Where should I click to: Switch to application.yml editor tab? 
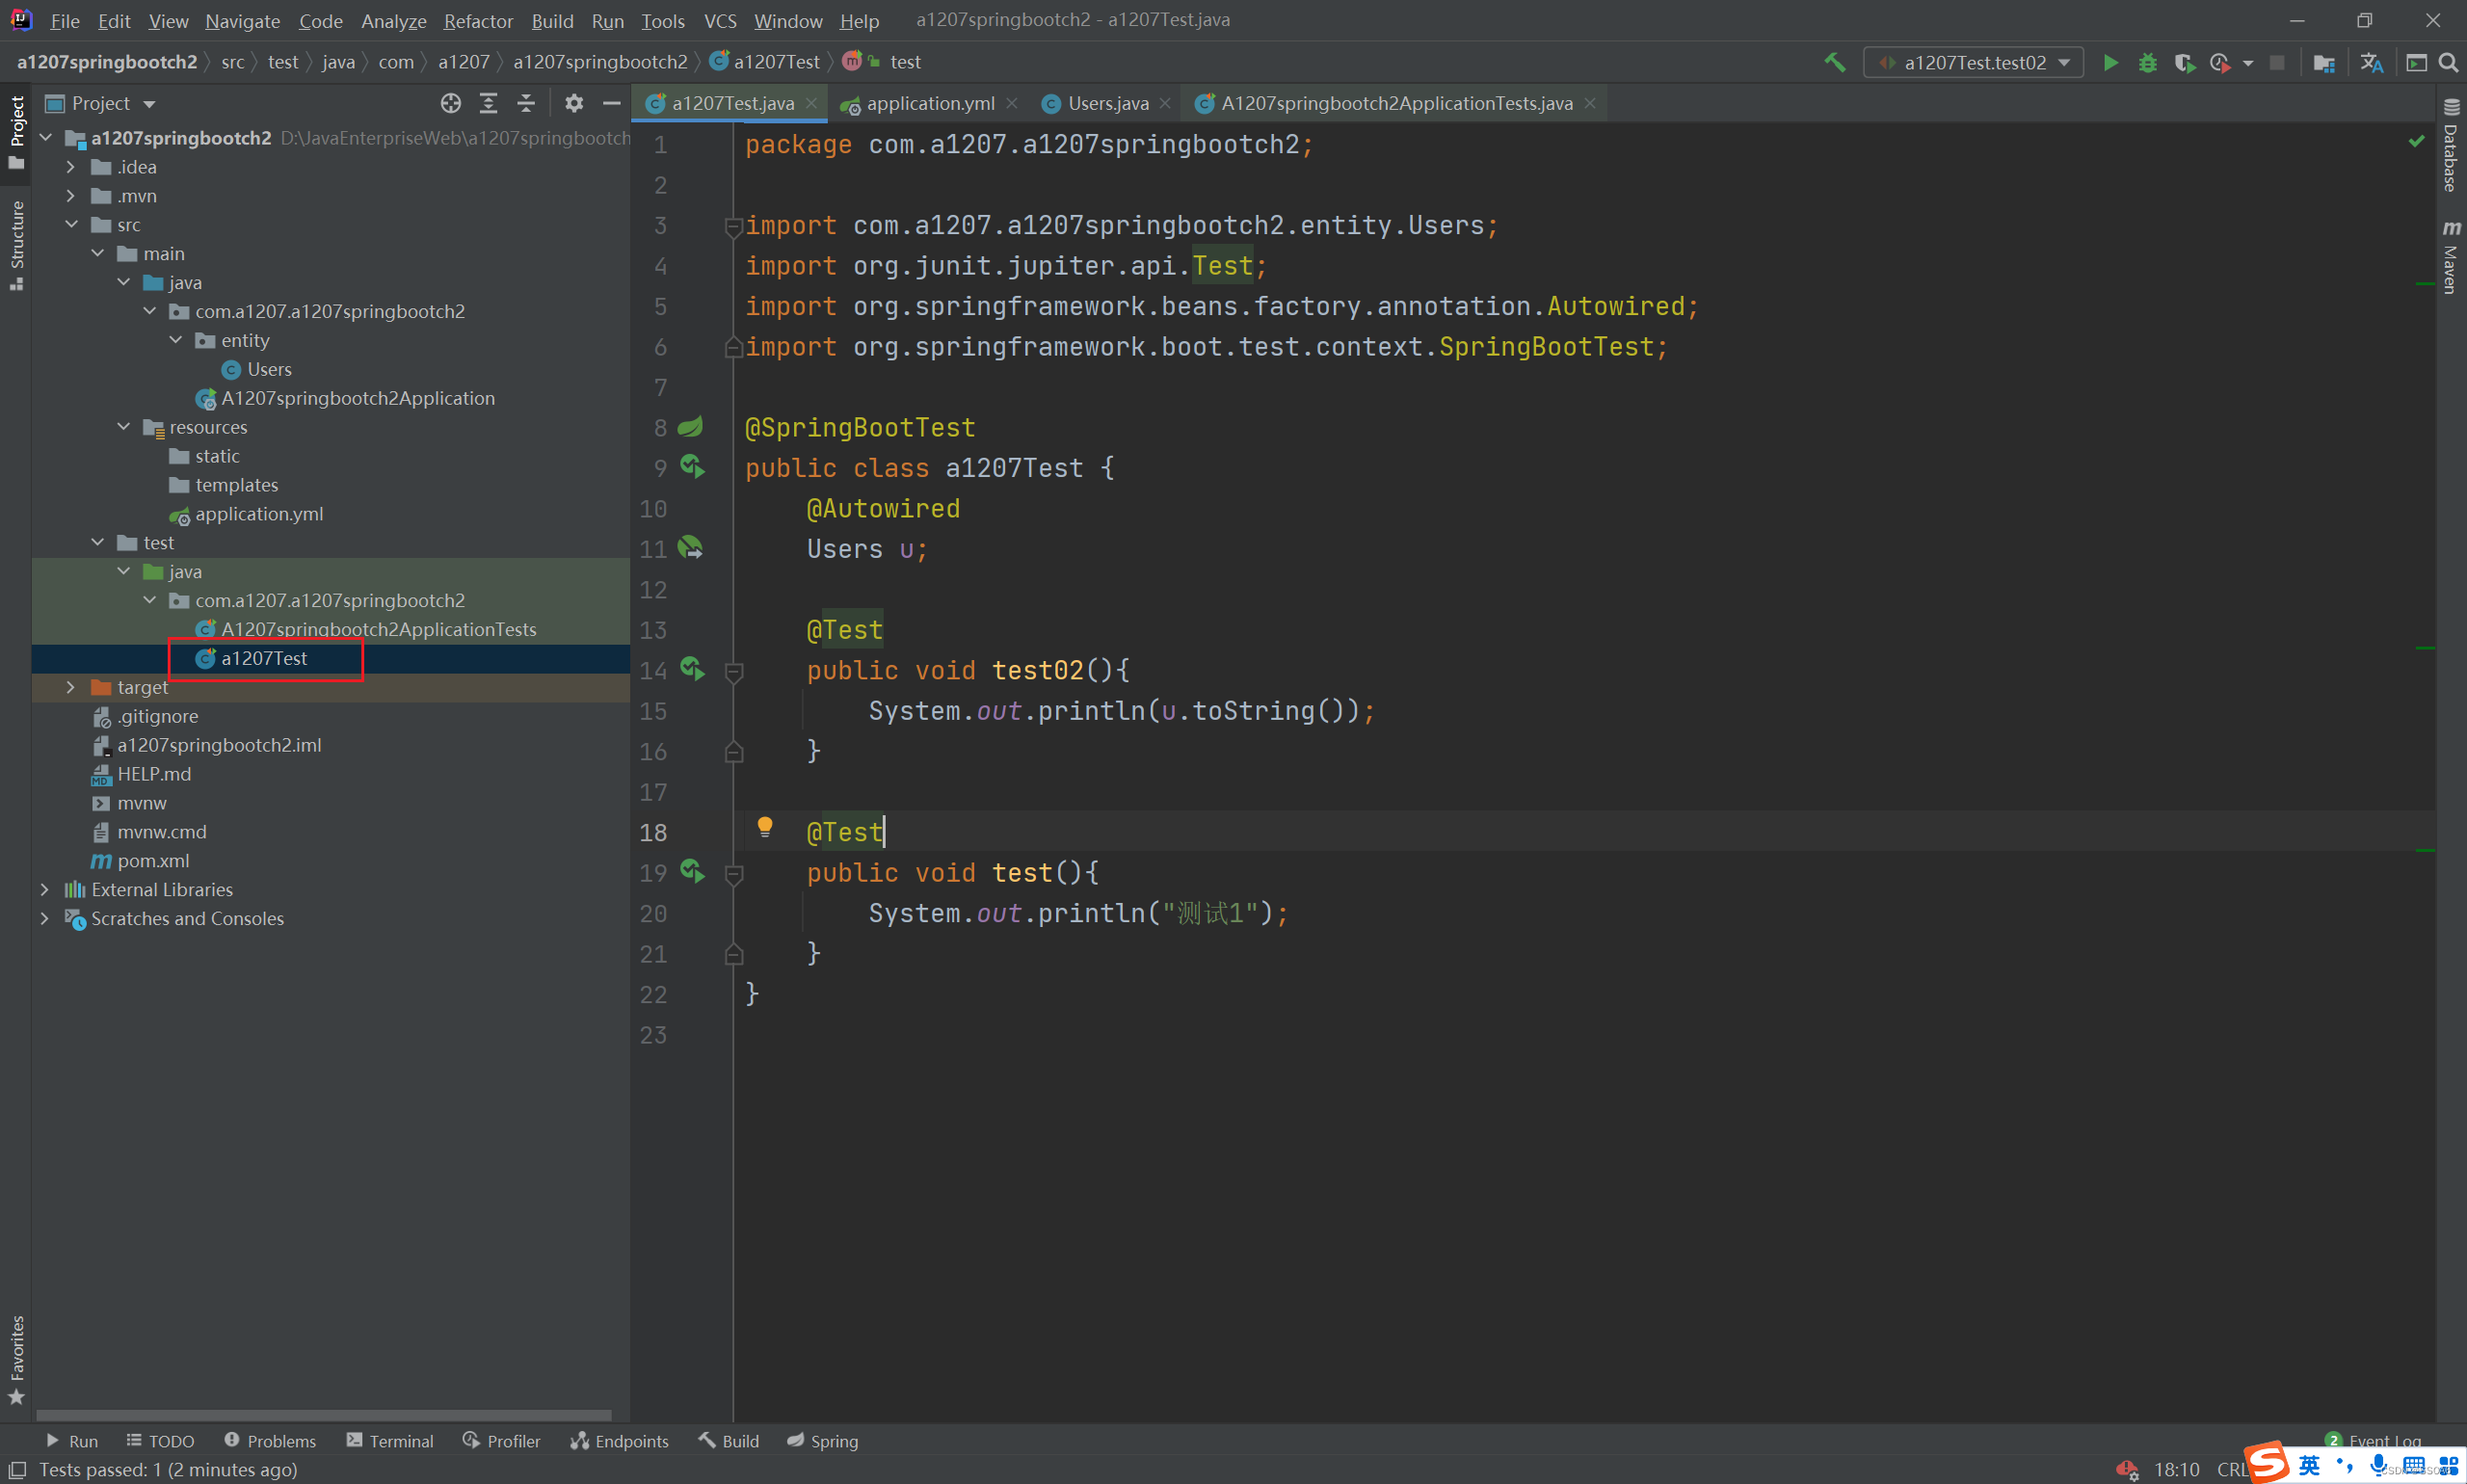coord(929,104)
